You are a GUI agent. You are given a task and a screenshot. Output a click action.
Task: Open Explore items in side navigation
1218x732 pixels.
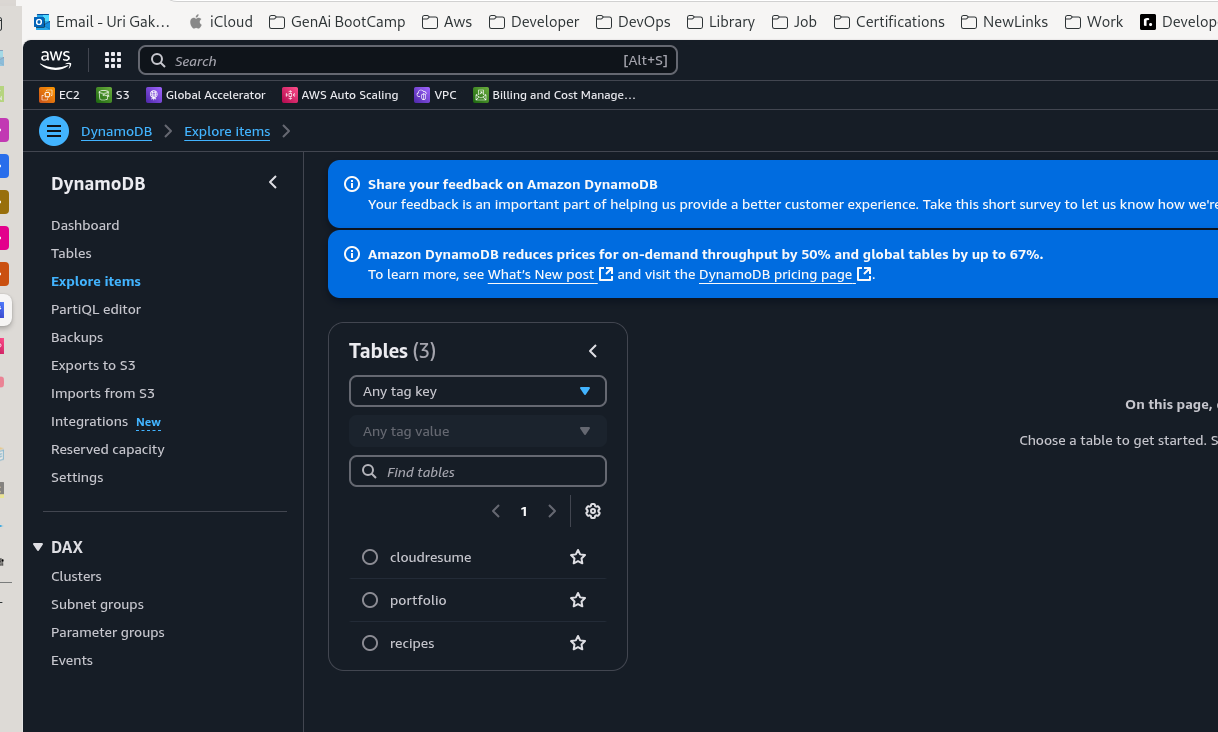click(x=96, y=281)
